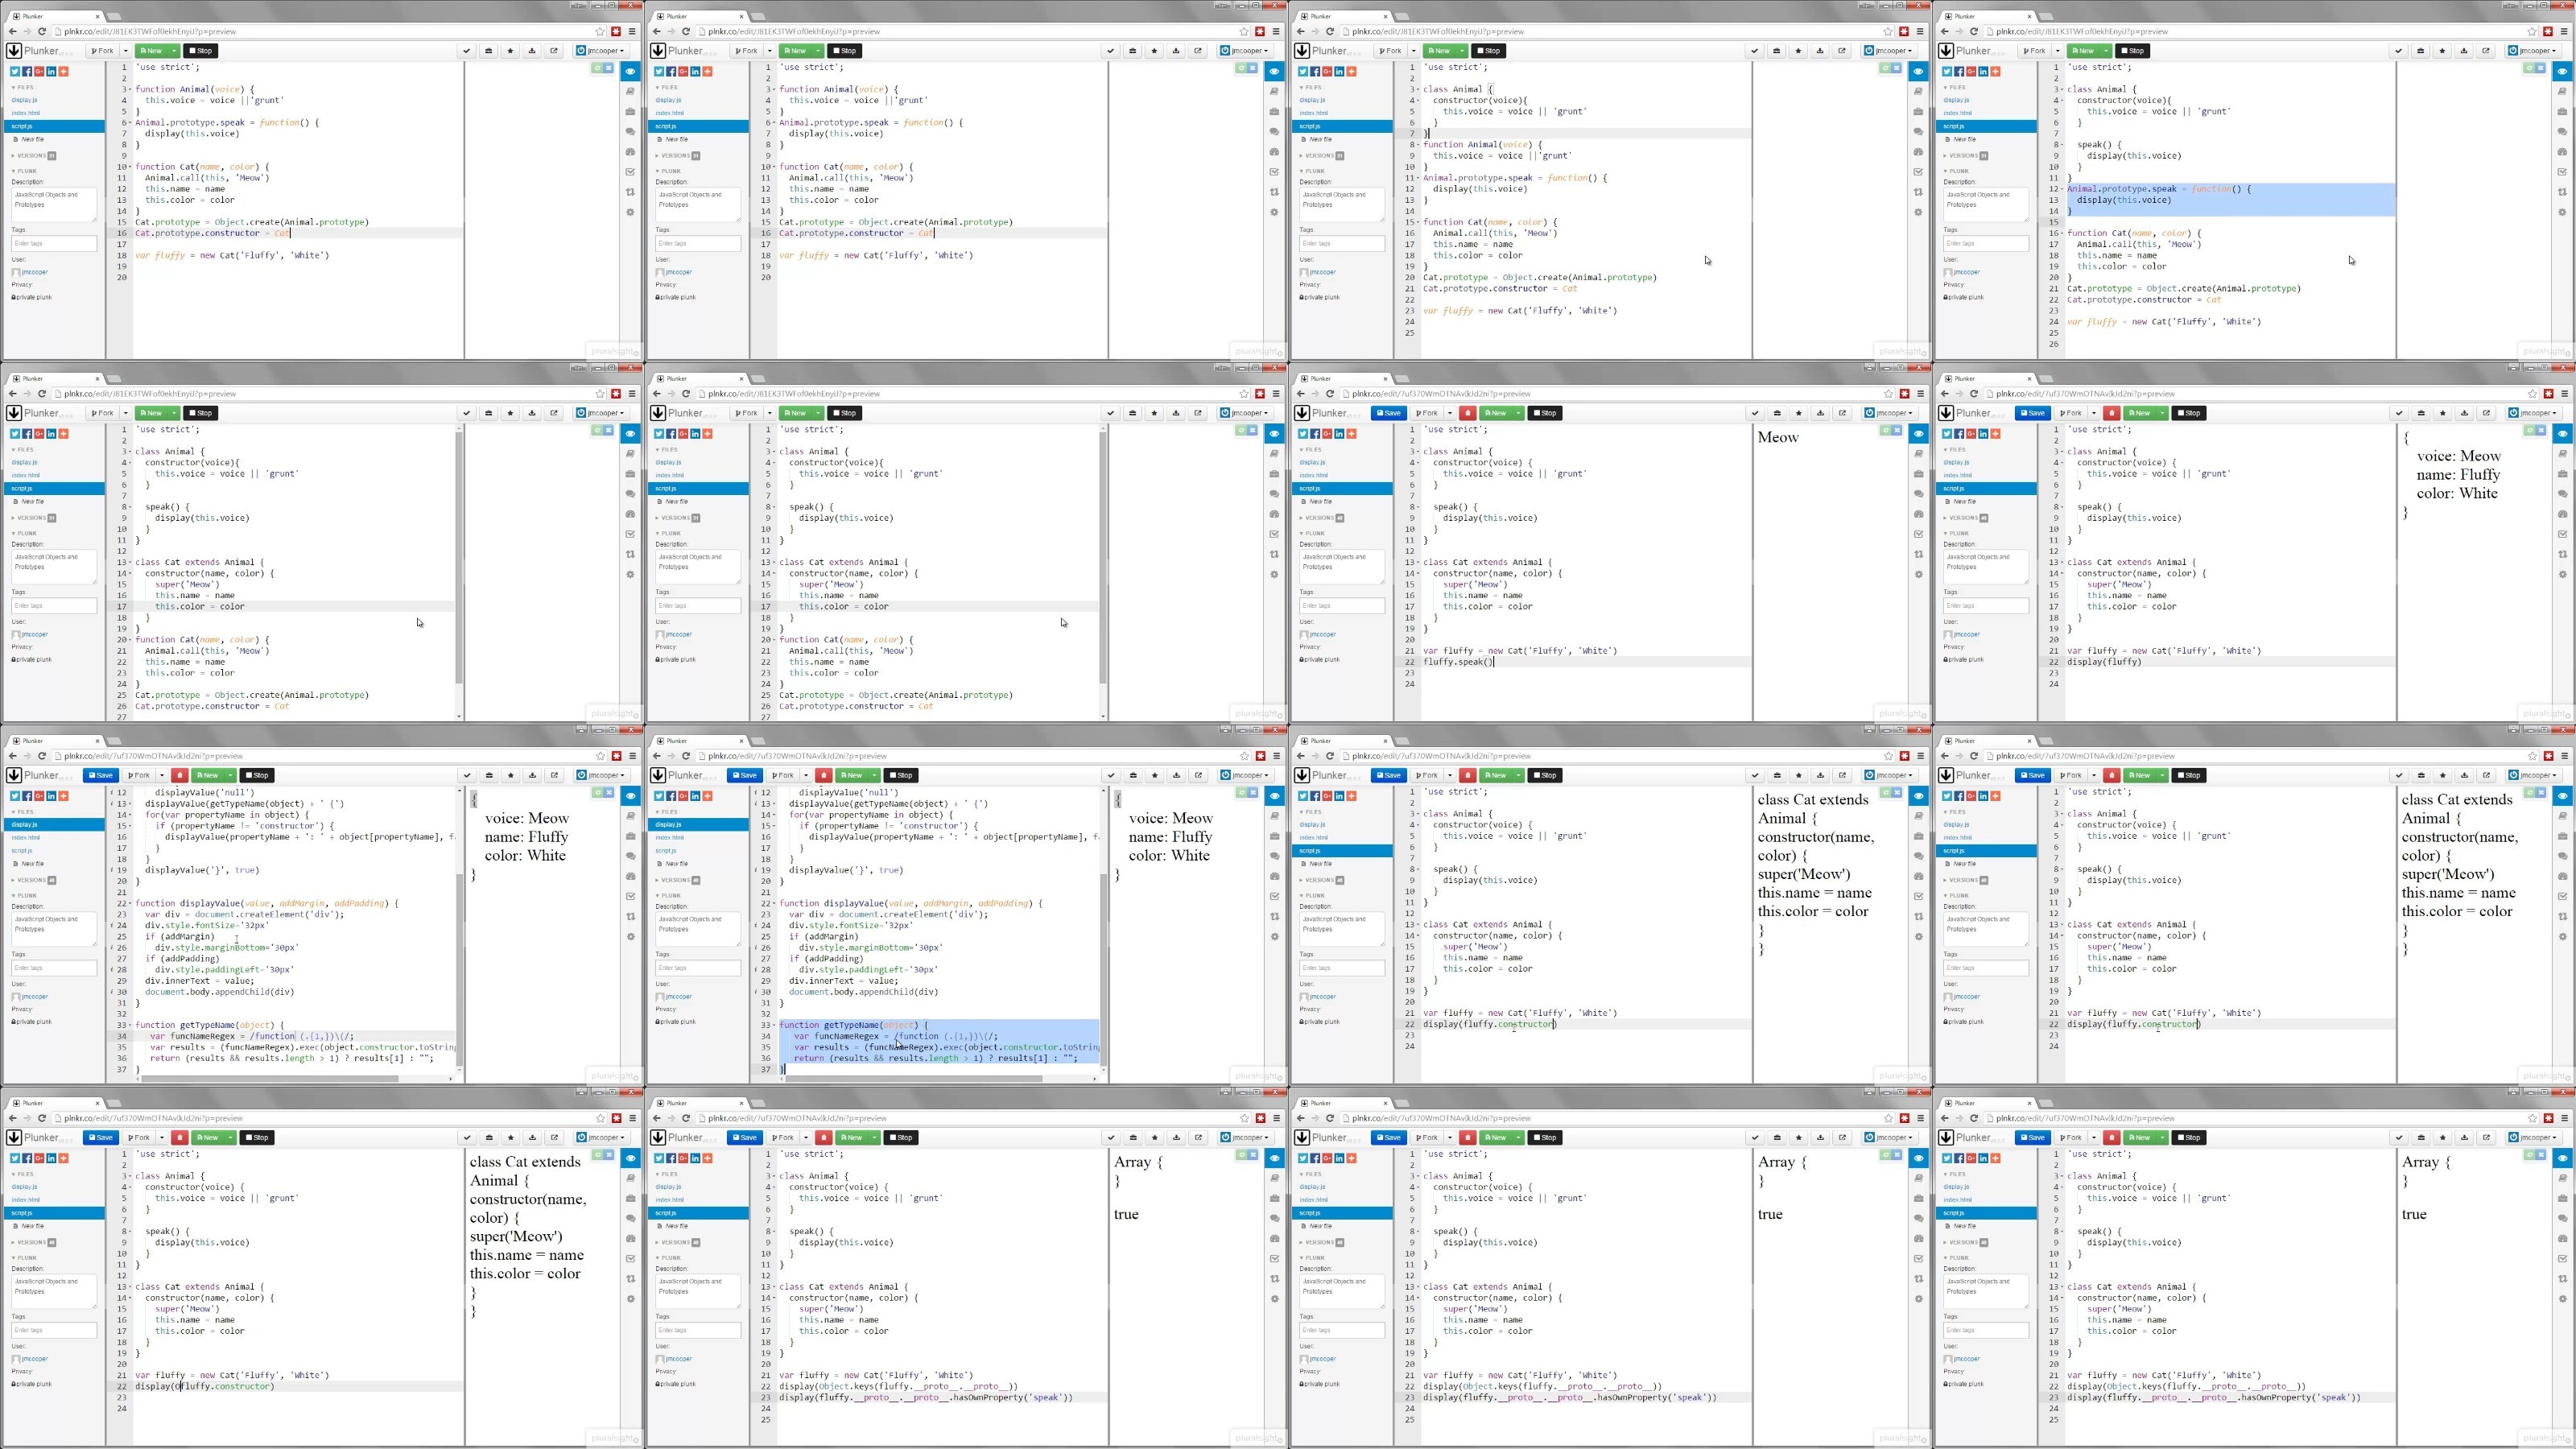Click Chrome menu icon in highlighted Animal.prototype.speak frame
Viewport: 2576px width, 1449px height.
coord(2564,32)
